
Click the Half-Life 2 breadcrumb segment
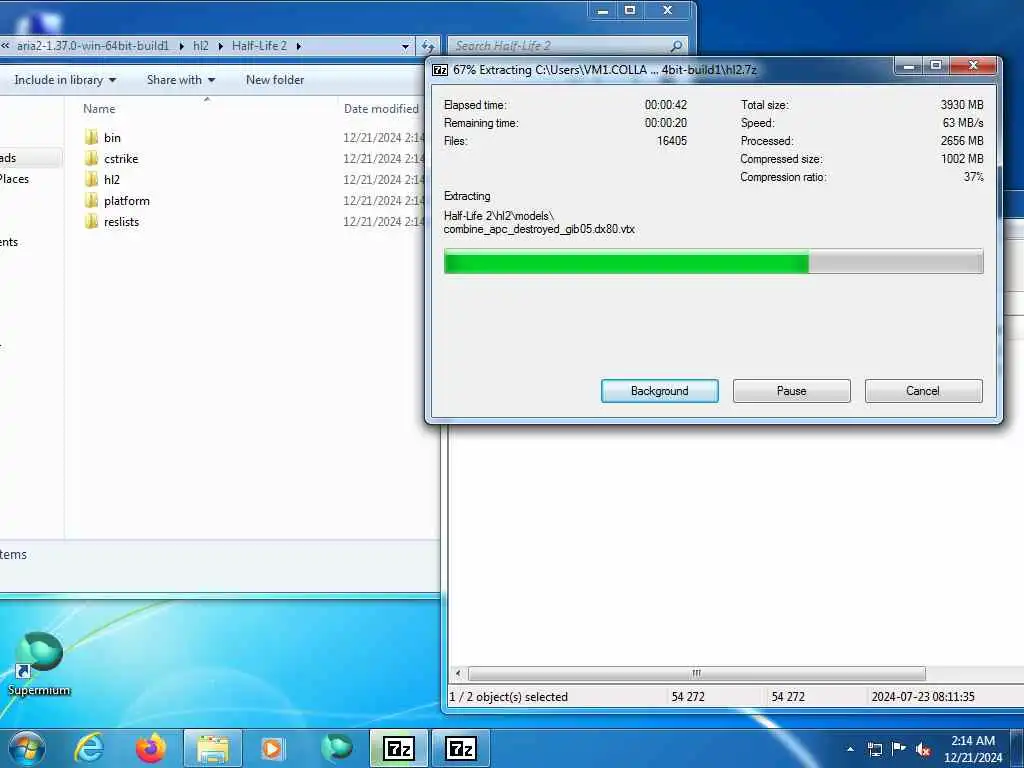pyautogui.click(x=259, y=46)
